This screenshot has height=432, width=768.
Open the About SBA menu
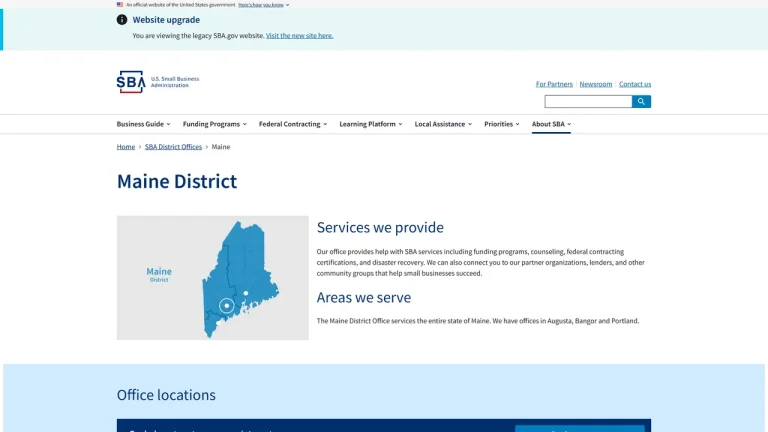click(x=552, y=124)
